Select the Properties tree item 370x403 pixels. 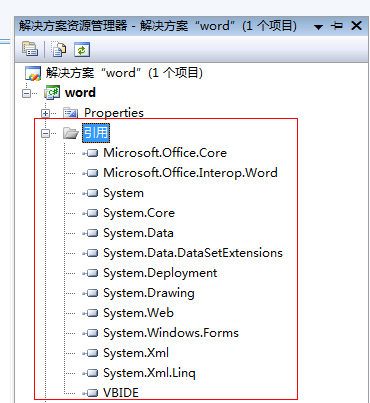pos(114,113)
